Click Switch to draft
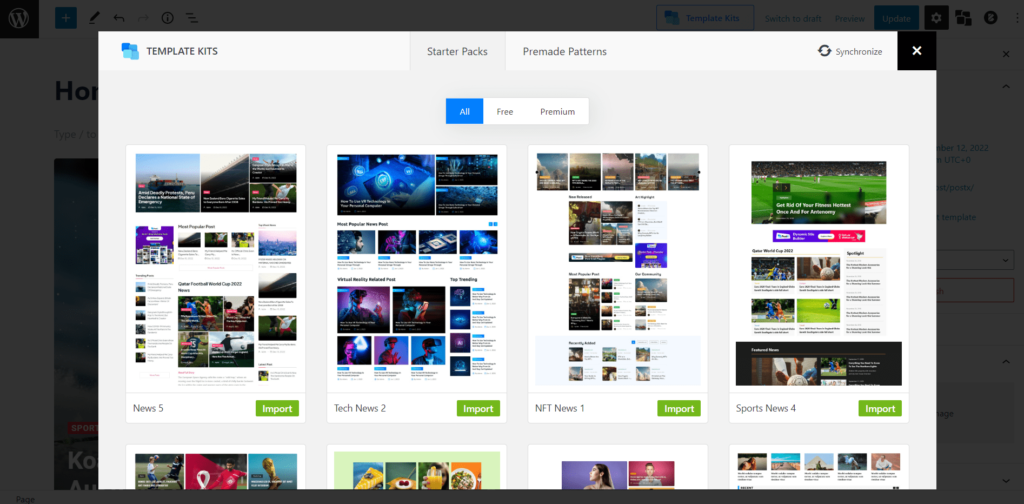The image size is (1024, 504). pos(793,18)
